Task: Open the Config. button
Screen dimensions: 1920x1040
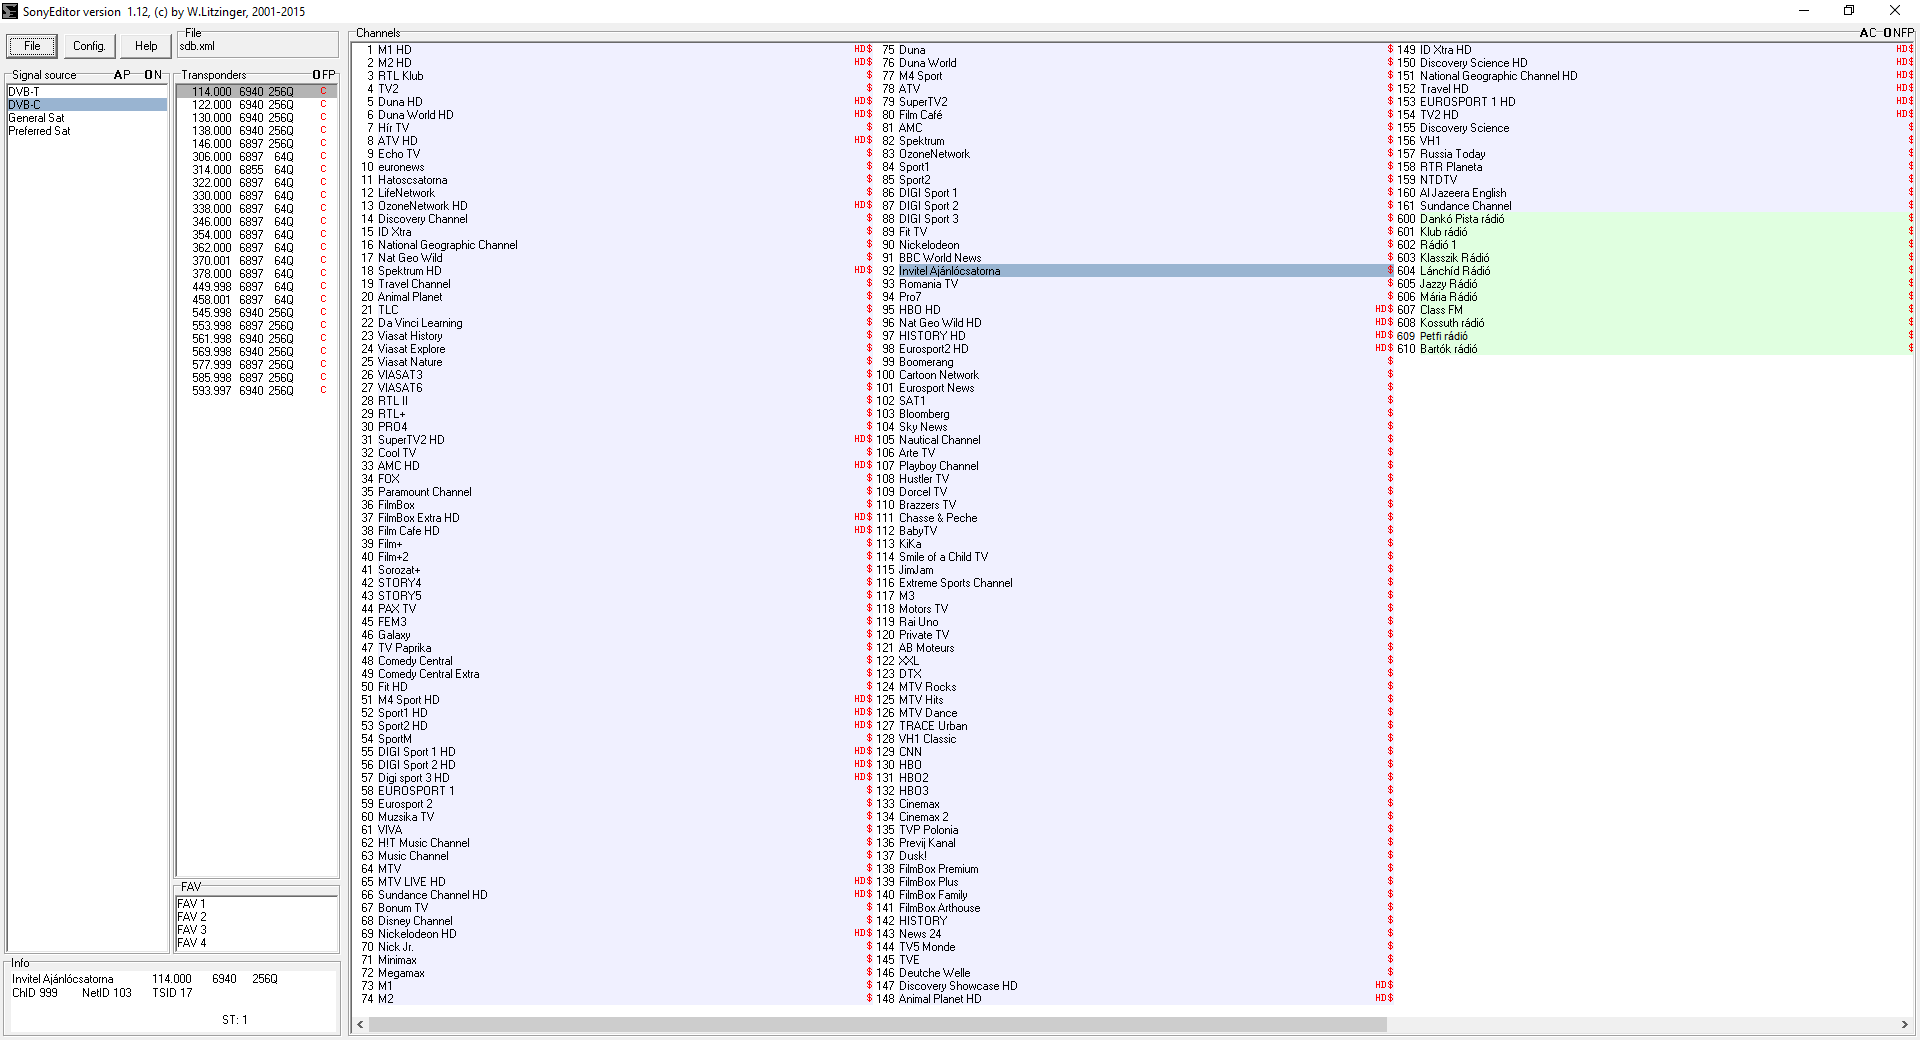Action: tap(89, 46)
